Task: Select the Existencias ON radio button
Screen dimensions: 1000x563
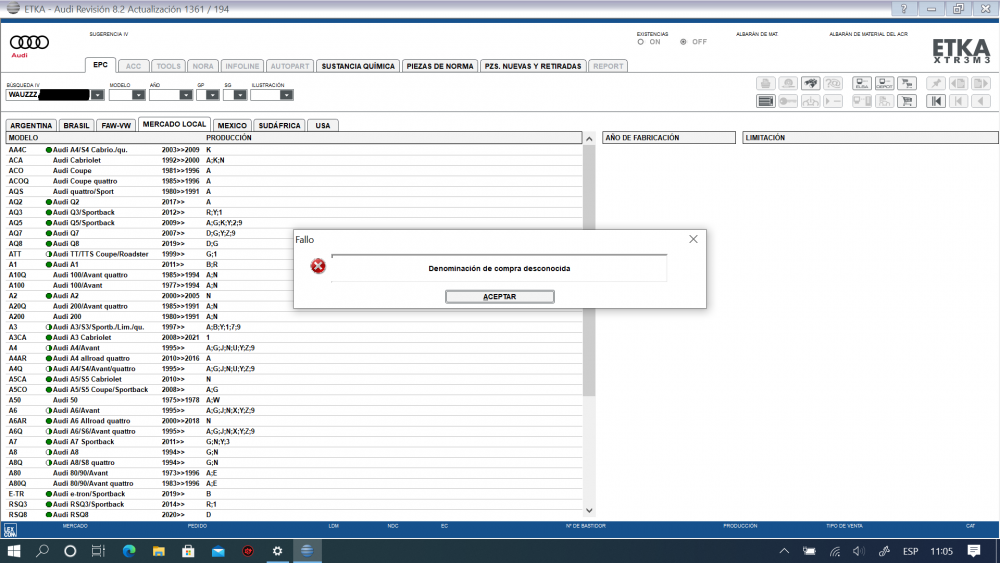Action: [x=641, y=42]
